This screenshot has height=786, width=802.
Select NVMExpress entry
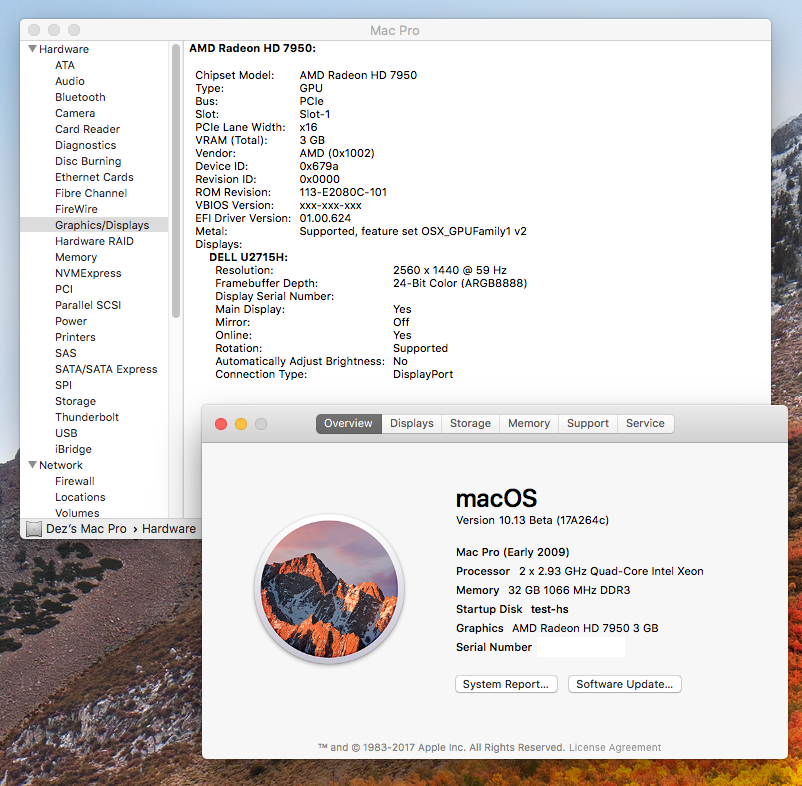coord(88,273)
